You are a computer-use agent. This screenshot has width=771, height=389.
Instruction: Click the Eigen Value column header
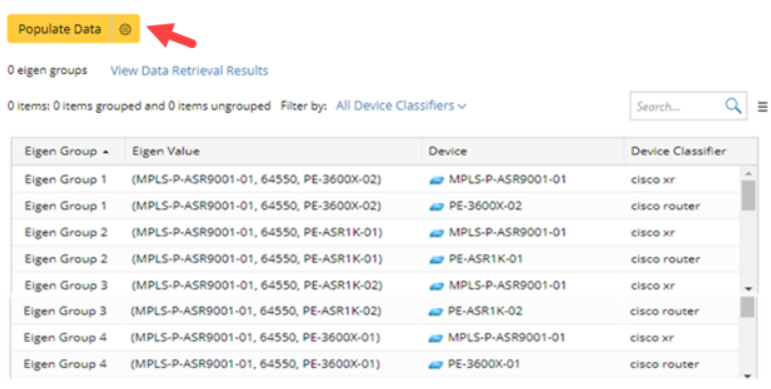click(166, 151)
